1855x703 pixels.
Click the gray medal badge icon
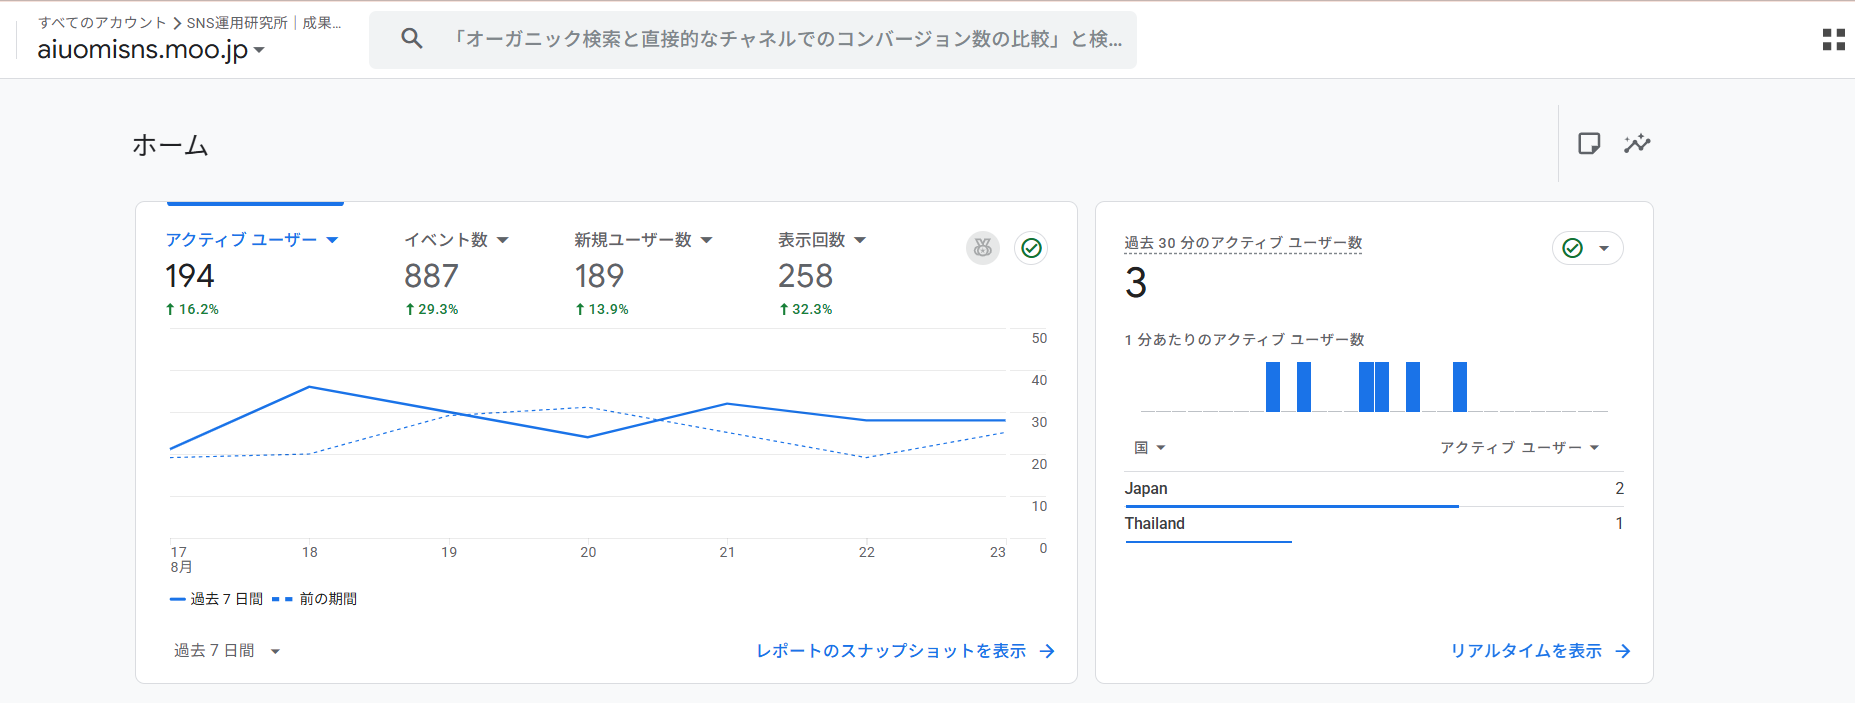pos(983,247)
